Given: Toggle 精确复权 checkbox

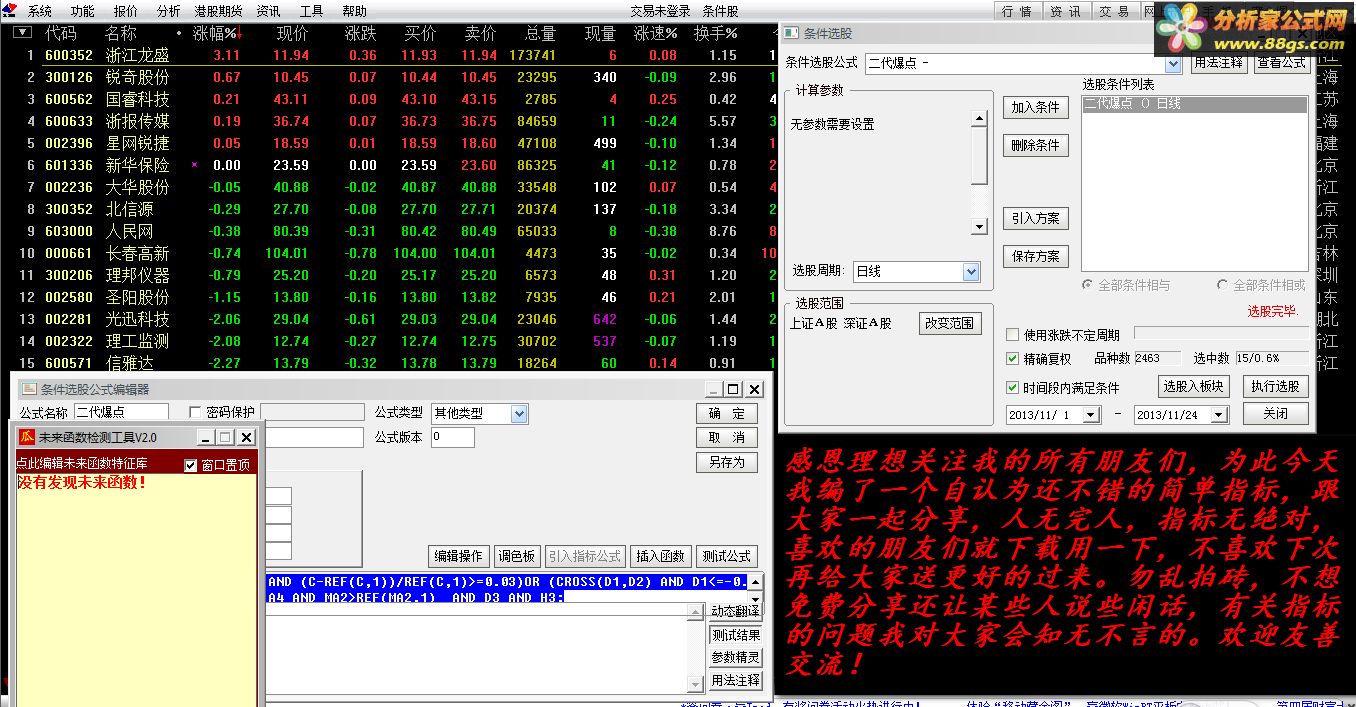Looking at the screenshot, I should point(1013,359).
